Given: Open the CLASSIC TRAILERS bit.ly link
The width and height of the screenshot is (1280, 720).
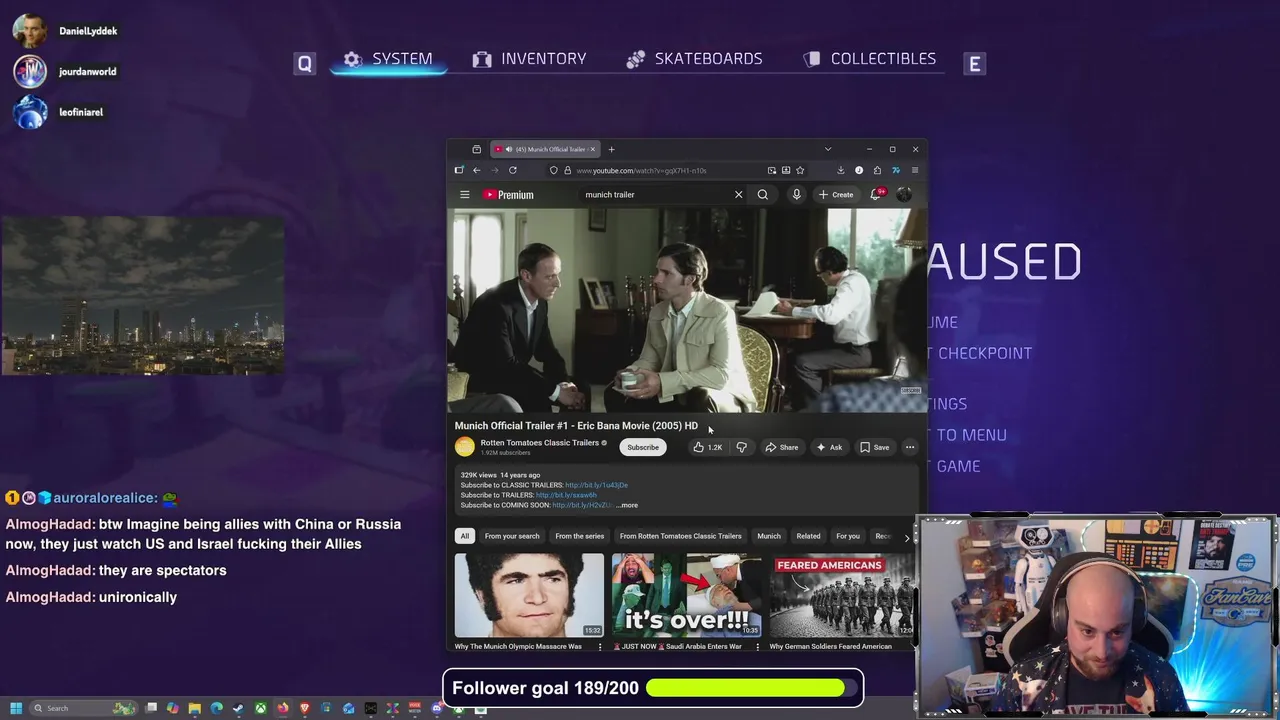Looking at the screenshot, I should (x=596, y=485).
